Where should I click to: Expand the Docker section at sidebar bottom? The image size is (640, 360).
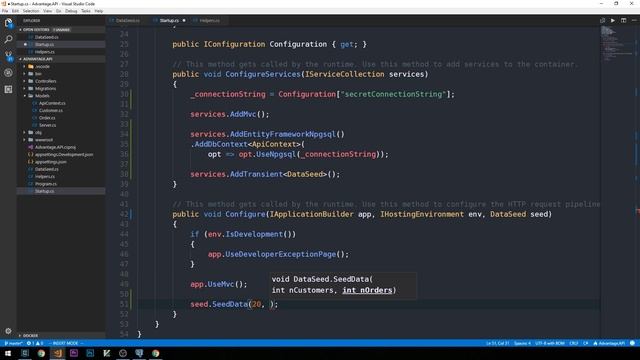pos(30,336)
